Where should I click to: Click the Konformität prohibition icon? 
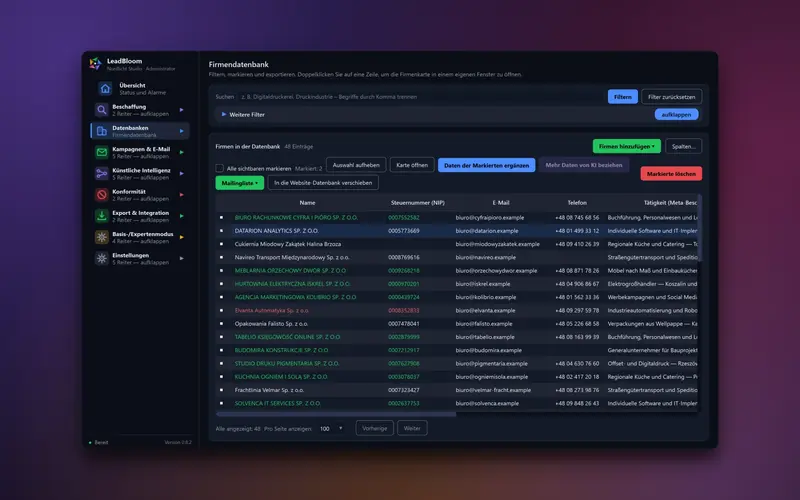click(x=102, y=195)
